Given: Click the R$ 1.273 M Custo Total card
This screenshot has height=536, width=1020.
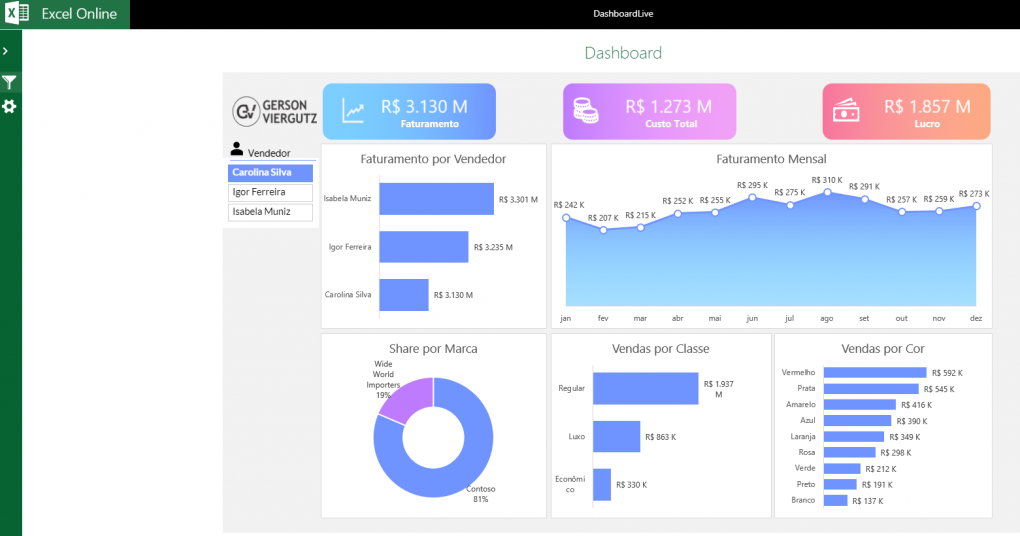Looking at the screenshot, I should point(649,111).
